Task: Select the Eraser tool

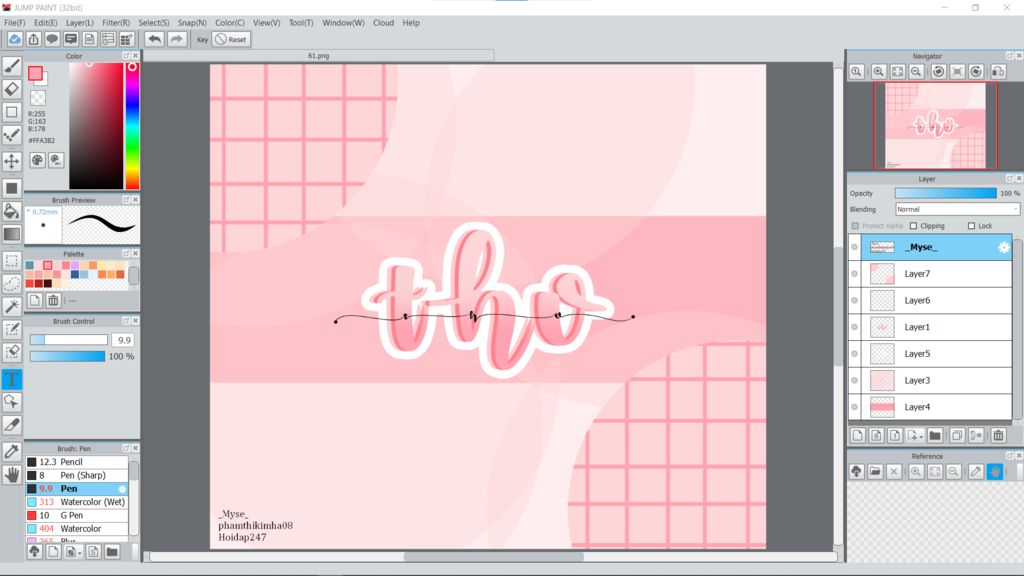Action: pos(12,89)
